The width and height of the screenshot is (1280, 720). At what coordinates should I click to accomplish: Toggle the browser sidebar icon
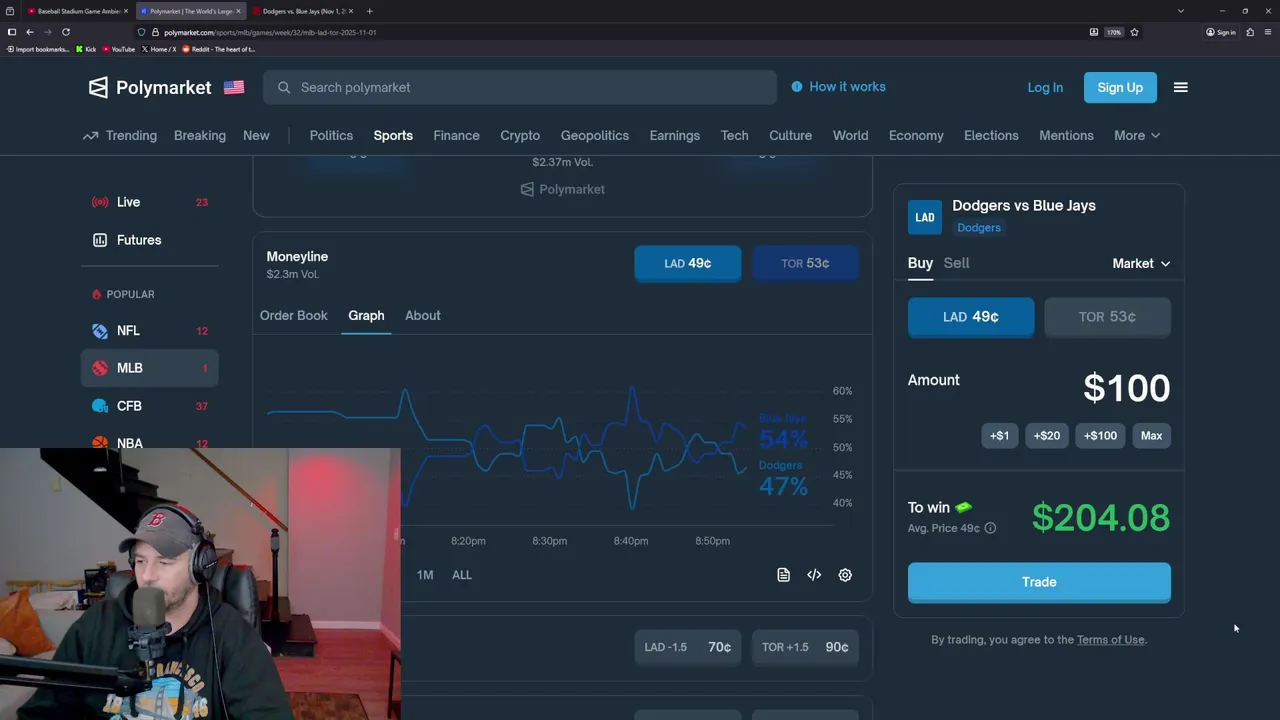point(12,32)
